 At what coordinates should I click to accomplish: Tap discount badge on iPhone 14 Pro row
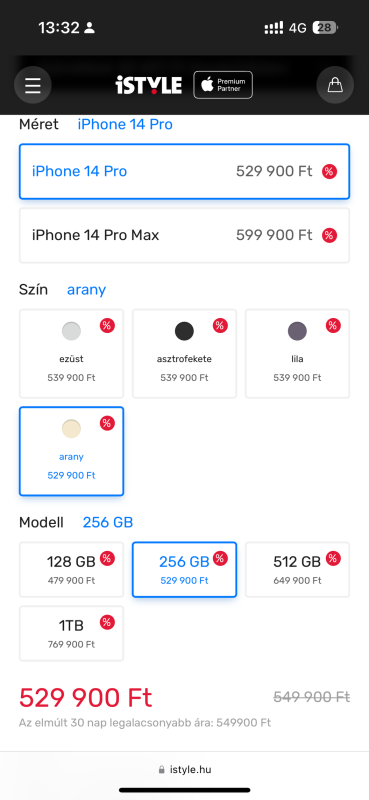329,171
